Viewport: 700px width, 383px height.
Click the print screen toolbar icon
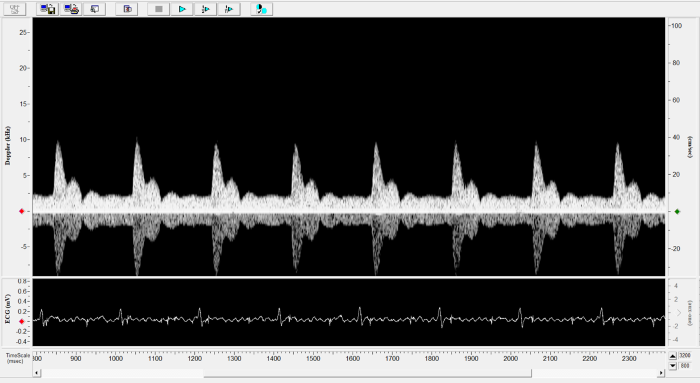[x=71, y=9]
